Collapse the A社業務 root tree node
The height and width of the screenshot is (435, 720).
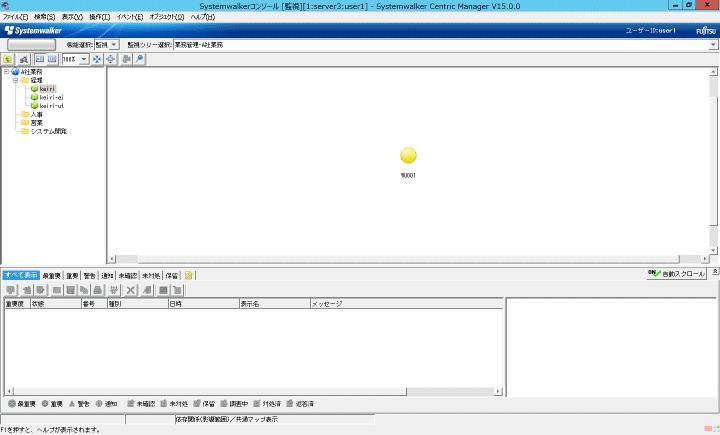point(6,72)
